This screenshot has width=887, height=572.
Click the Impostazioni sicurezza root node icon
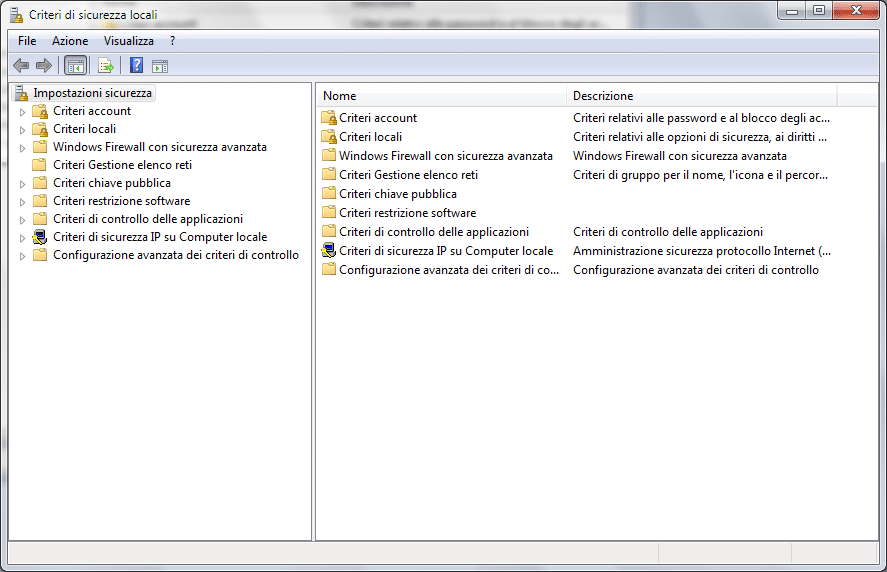click(21, 93)
